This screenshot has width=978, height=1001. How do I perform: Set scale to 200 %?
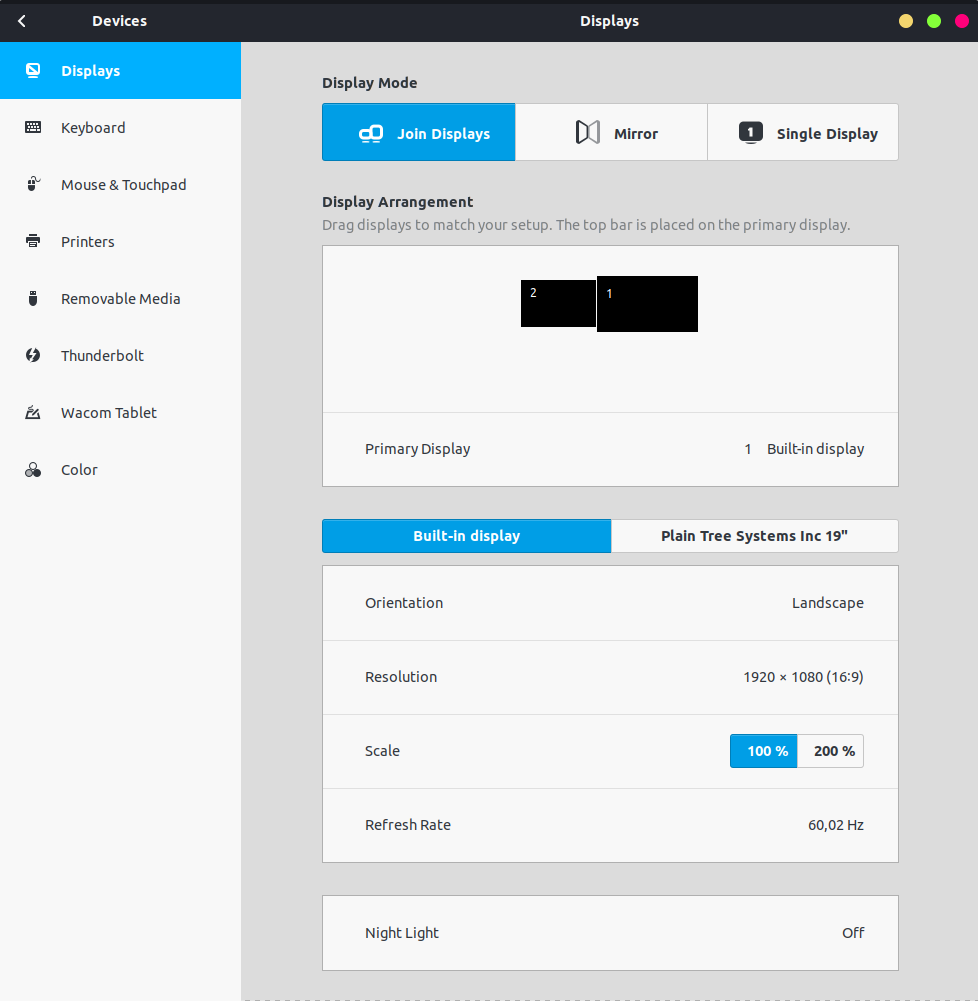tap(831, 751)
